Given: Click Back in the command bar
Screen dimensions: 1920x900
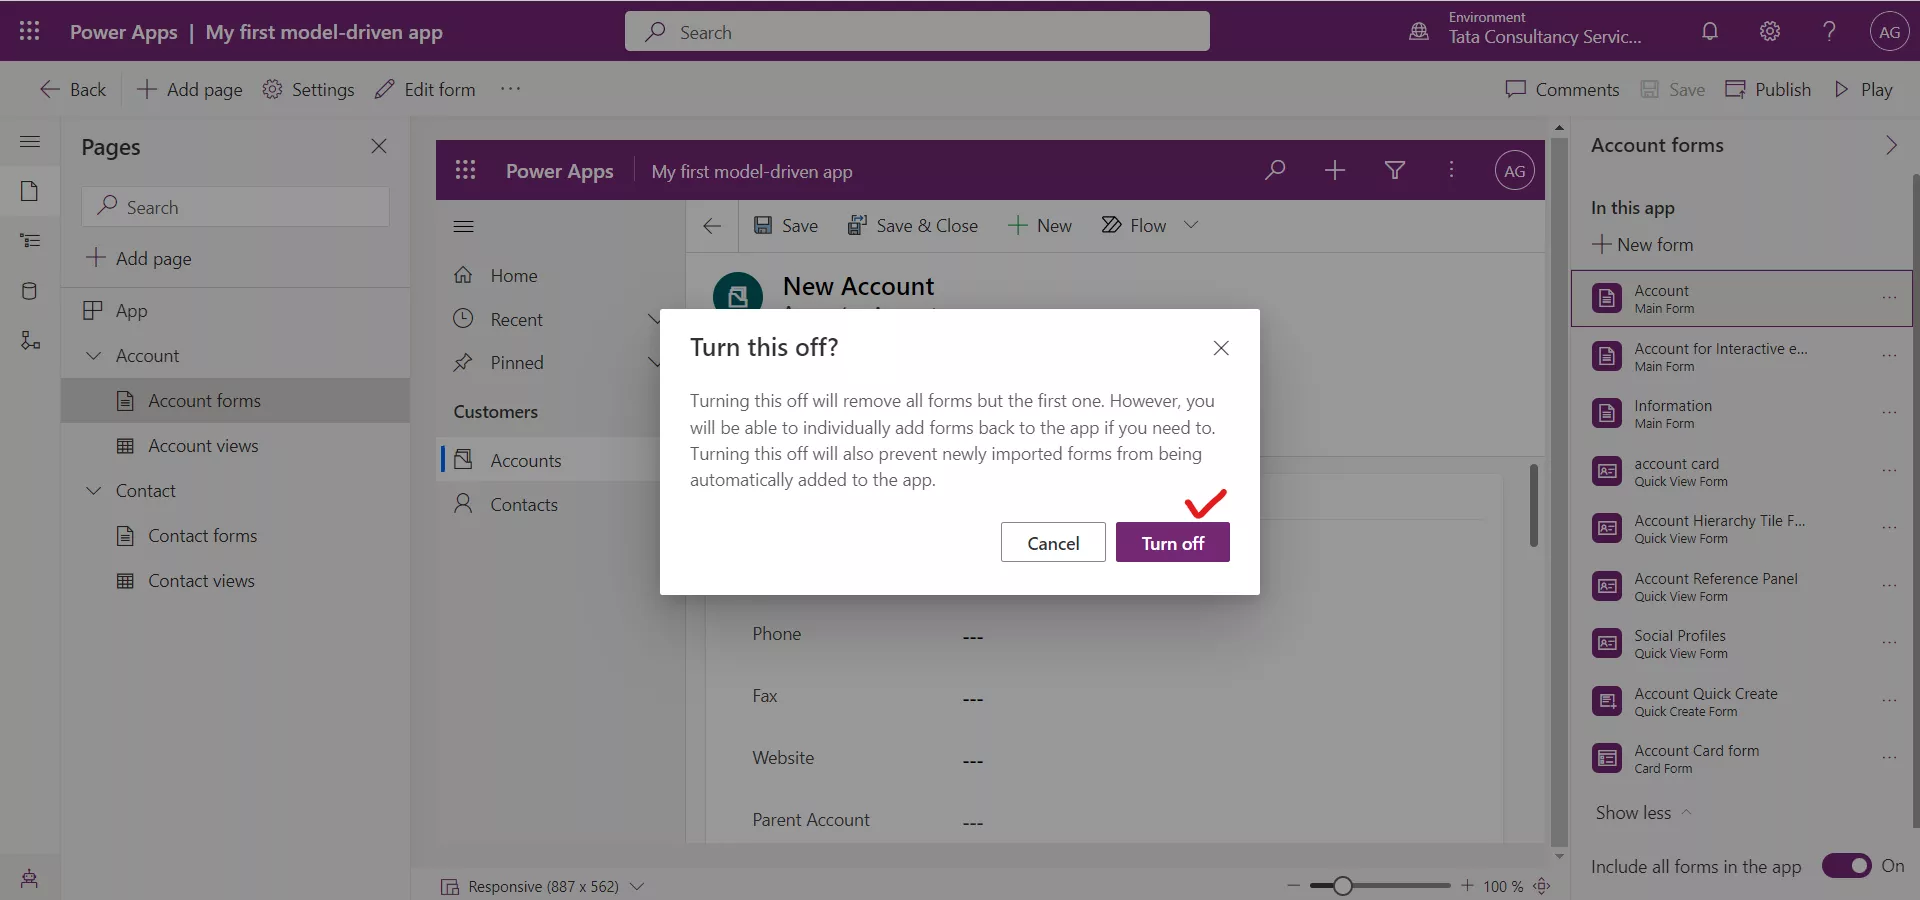Looking at the screenshot, I should [73, 89].
